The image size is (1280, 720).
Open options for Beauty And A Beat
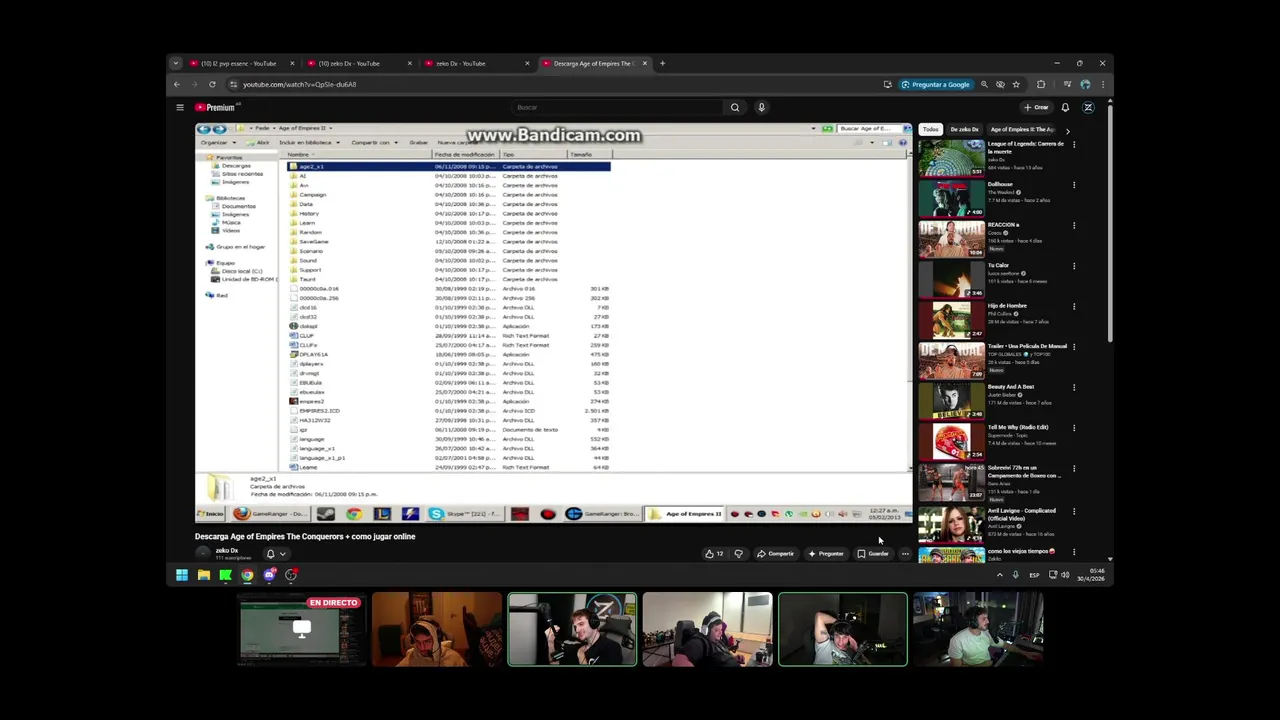tap(1074, 387)
